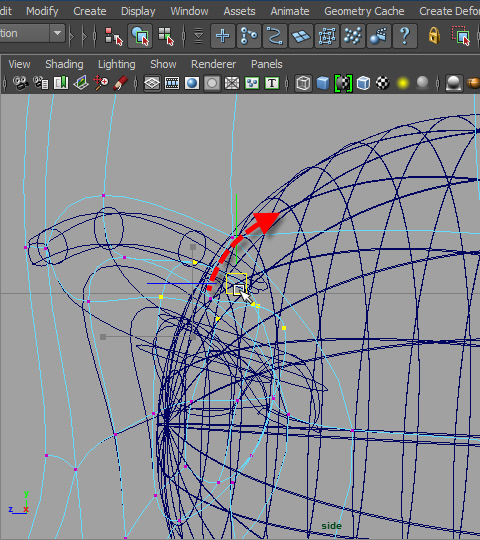Click the camera bookmarks icon

pos(61,83)
